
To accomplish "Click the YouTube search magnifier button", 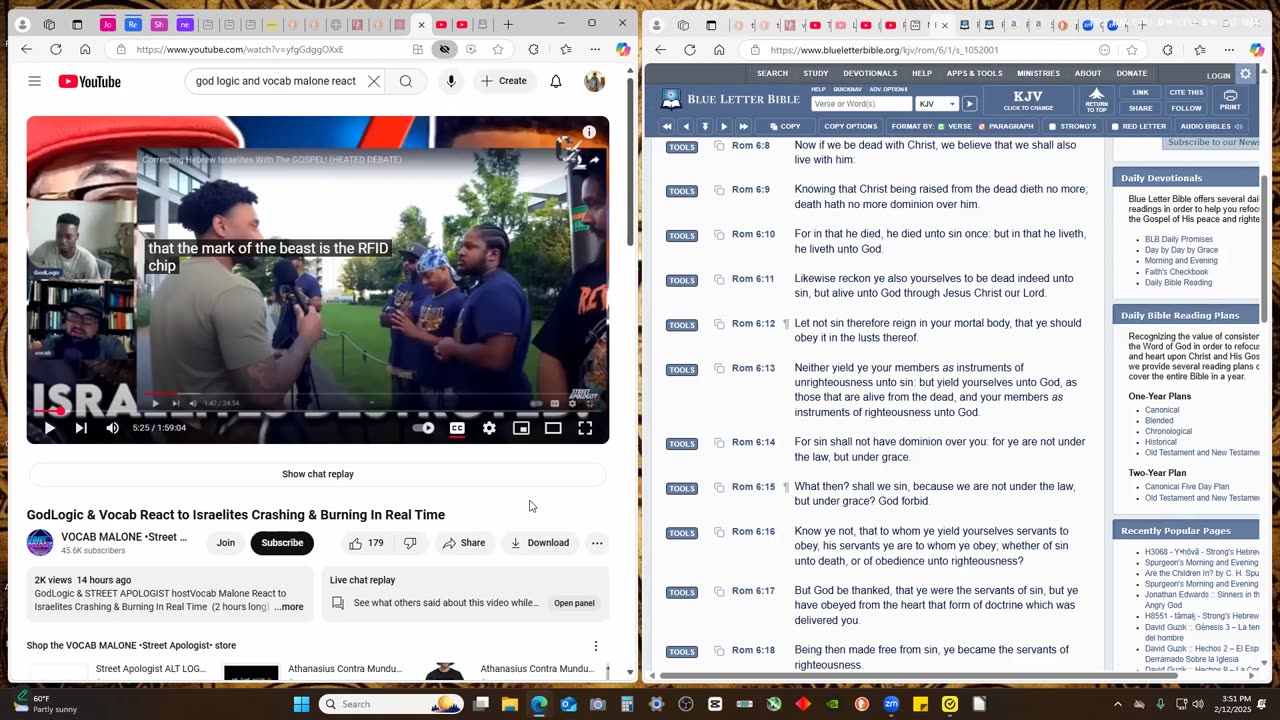I will coord(406,81).
